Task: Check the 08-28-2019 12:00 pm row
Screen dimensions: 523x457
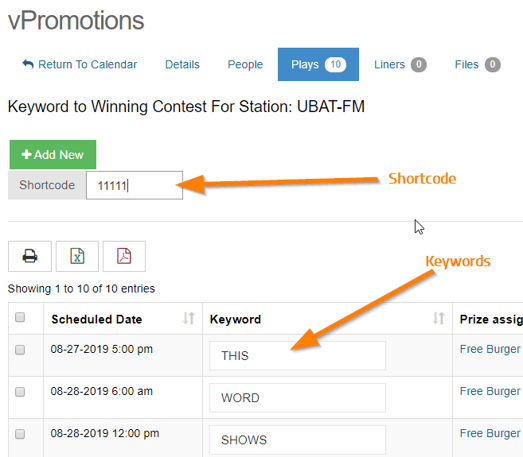Action: 20,434
